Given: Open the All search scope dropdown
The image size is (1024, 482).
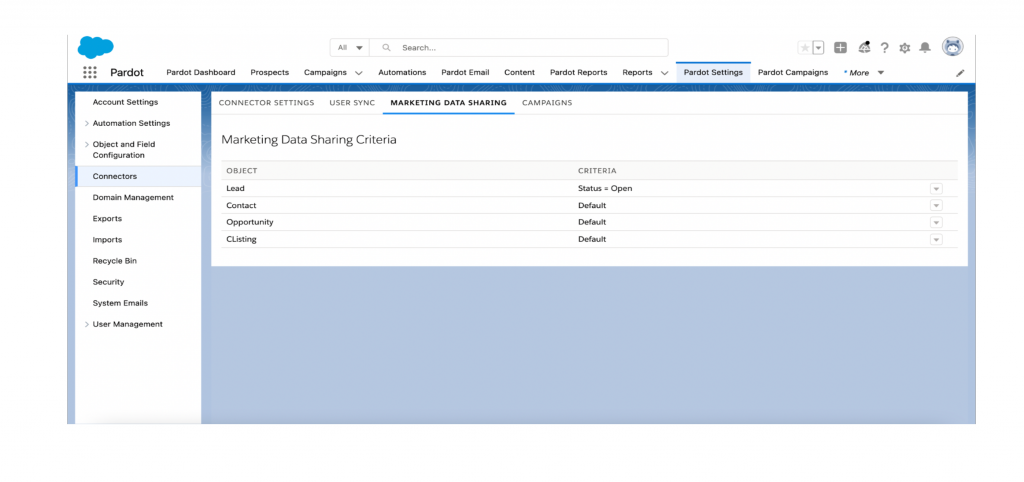Looking at the screenshot, I should coord(350,48).
